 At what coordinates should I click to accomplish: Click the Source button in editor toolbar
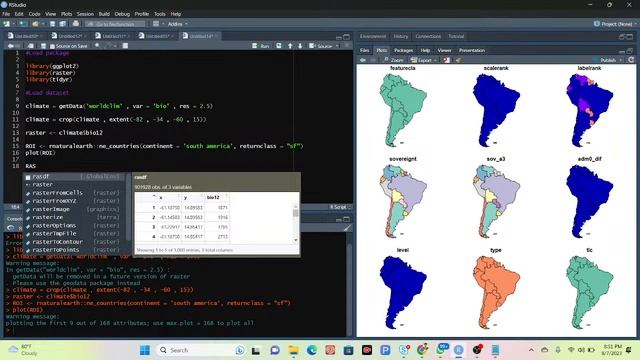321,46
